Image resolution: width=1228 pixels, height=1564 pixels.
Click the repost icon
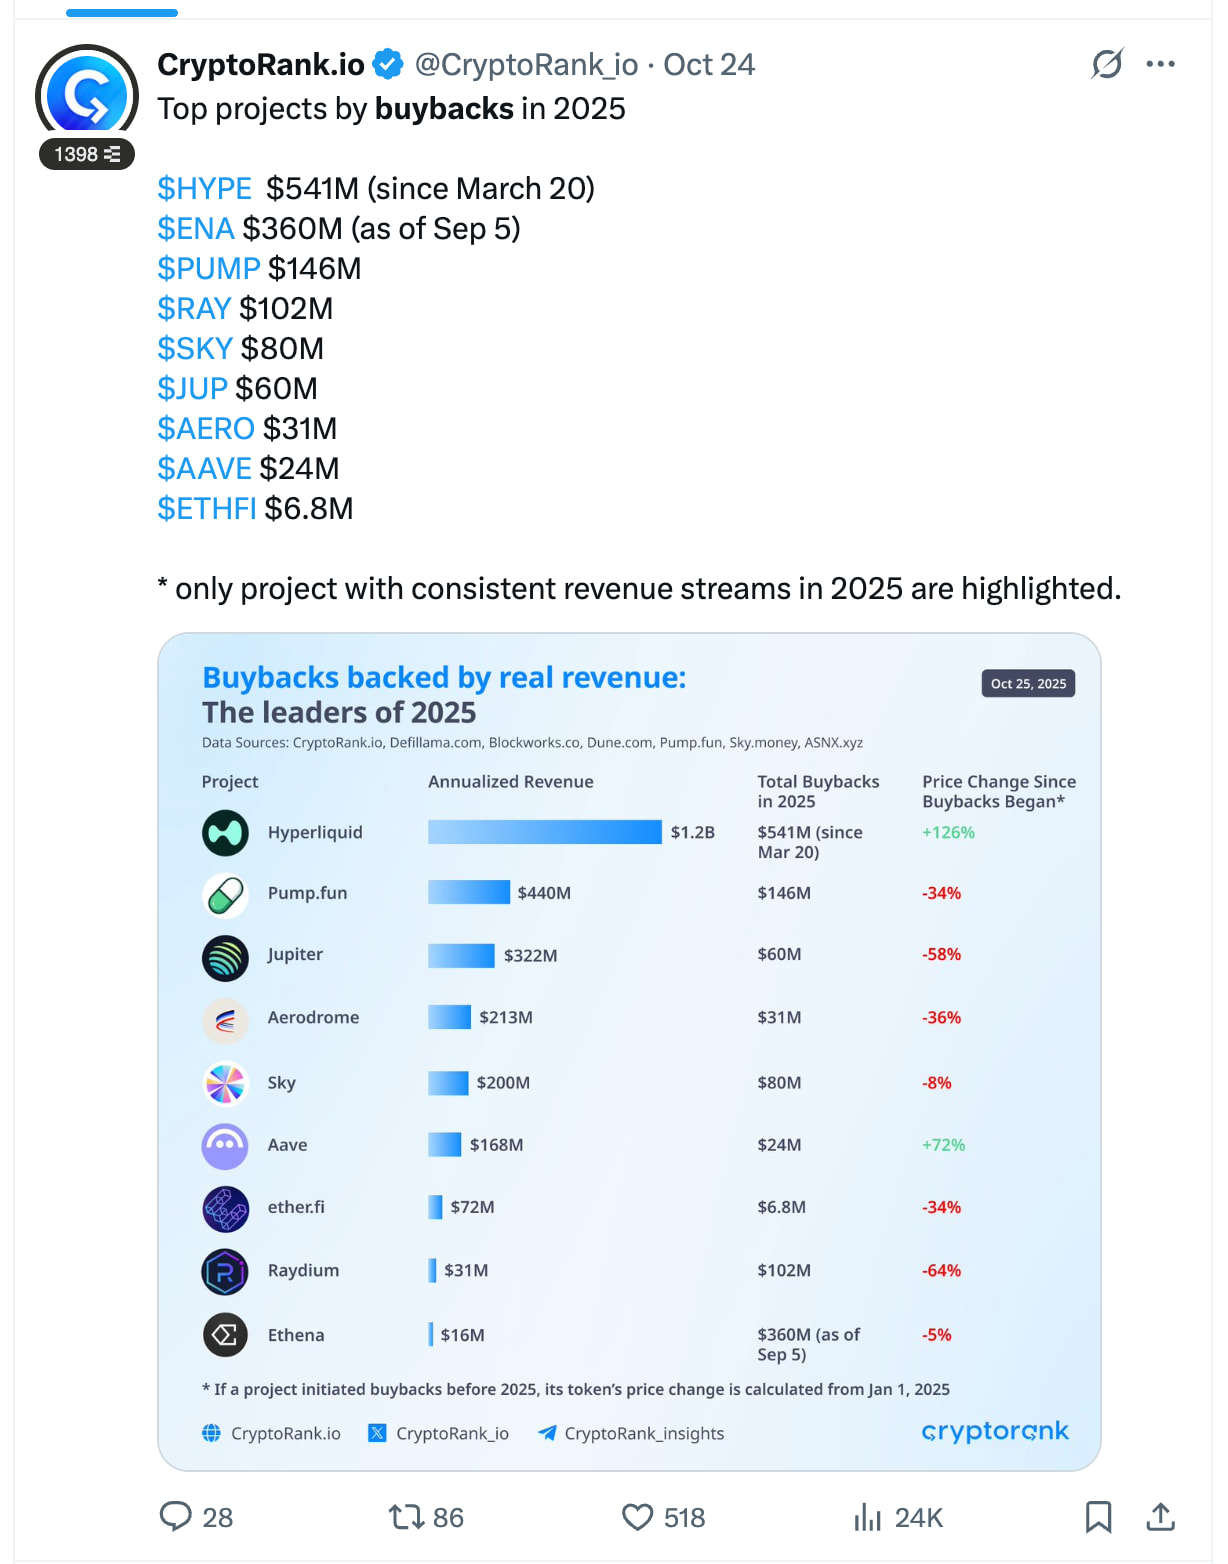click(x=406, y=1517)
